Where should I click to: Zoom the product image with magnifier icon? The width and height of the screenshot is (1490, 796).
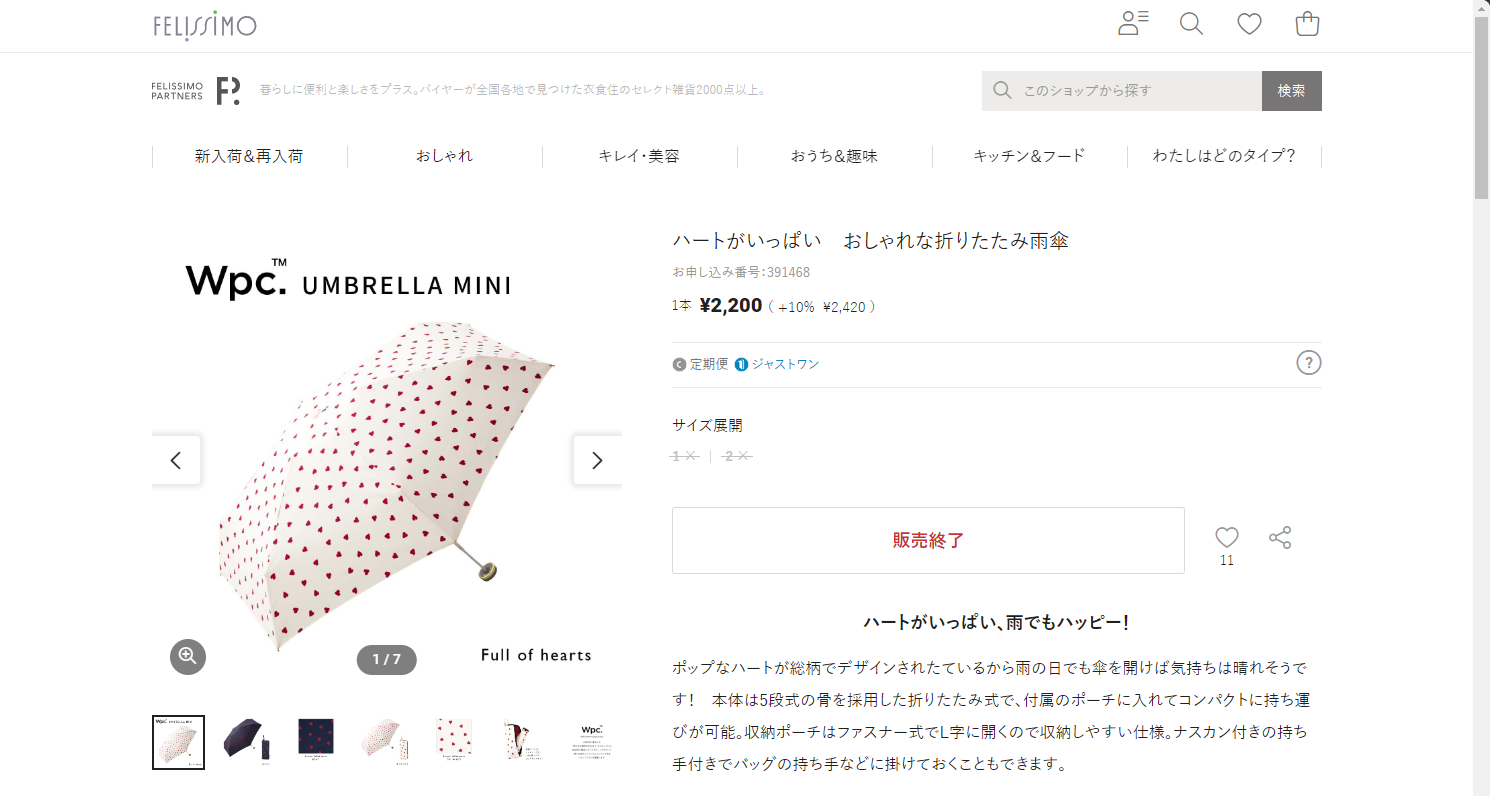coord(187,656)
